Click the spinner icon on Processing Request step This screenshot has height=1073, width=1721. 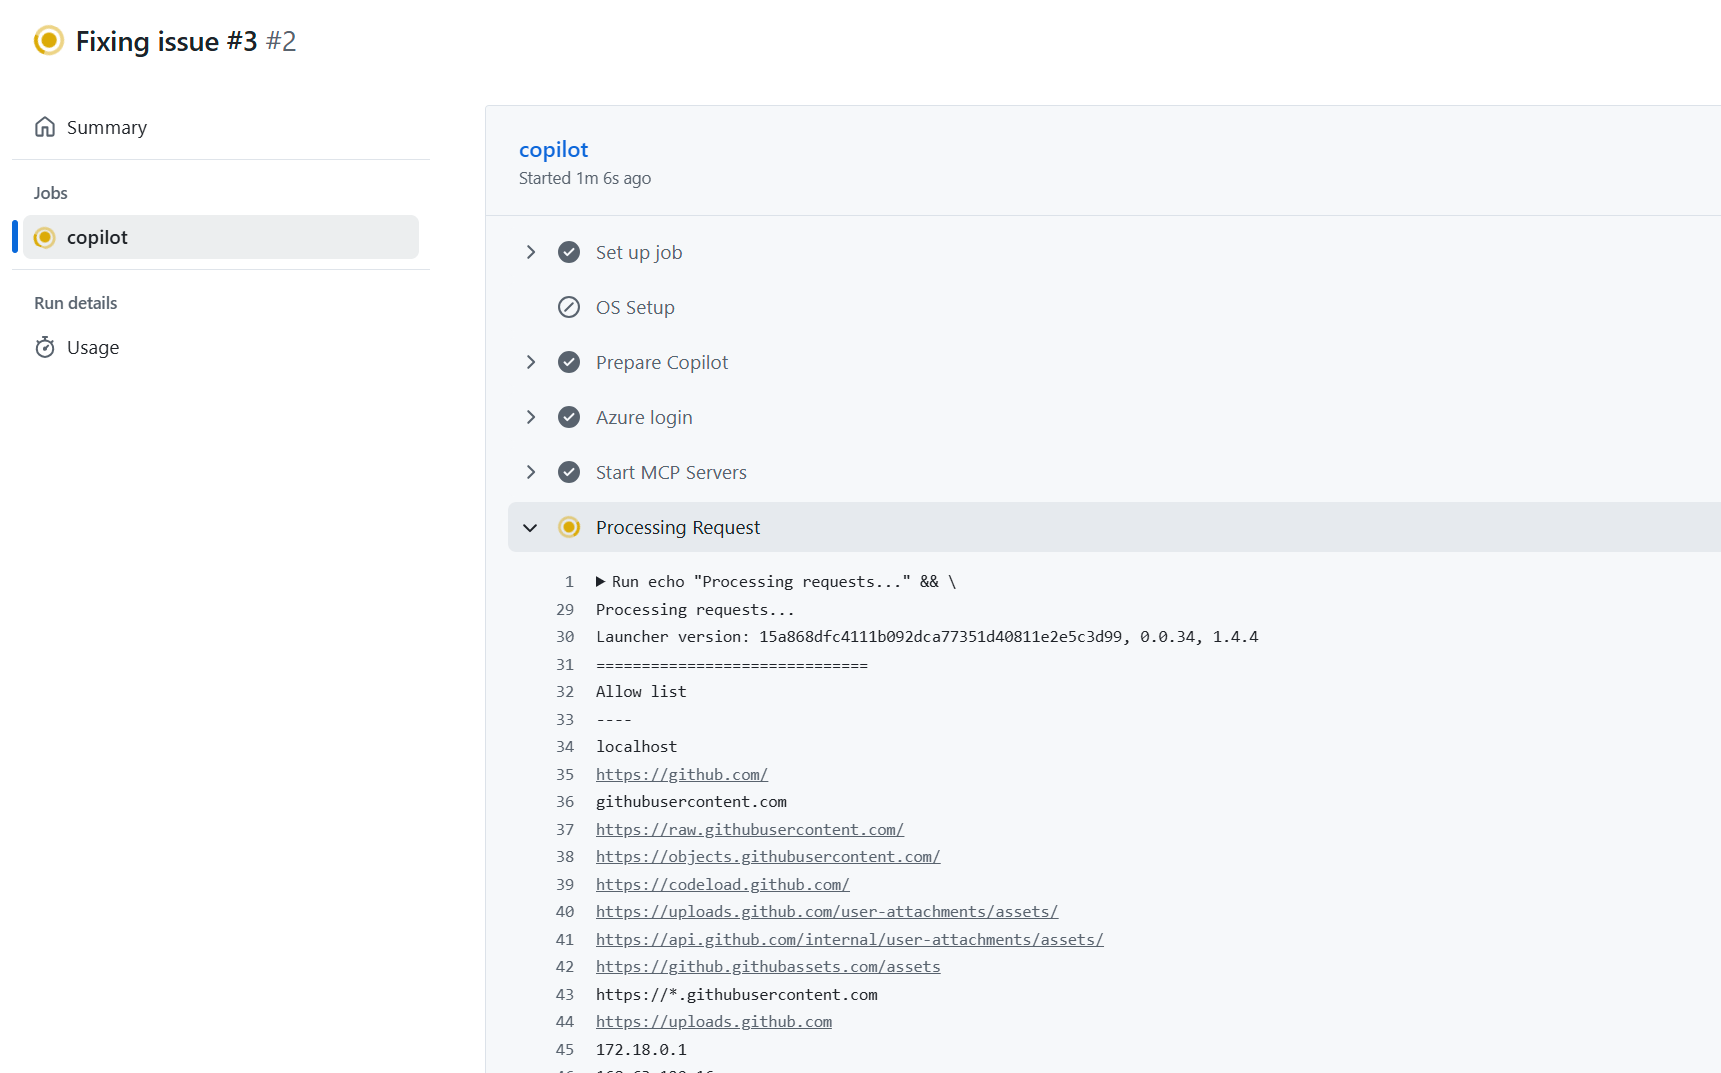(x=569, y=527)
